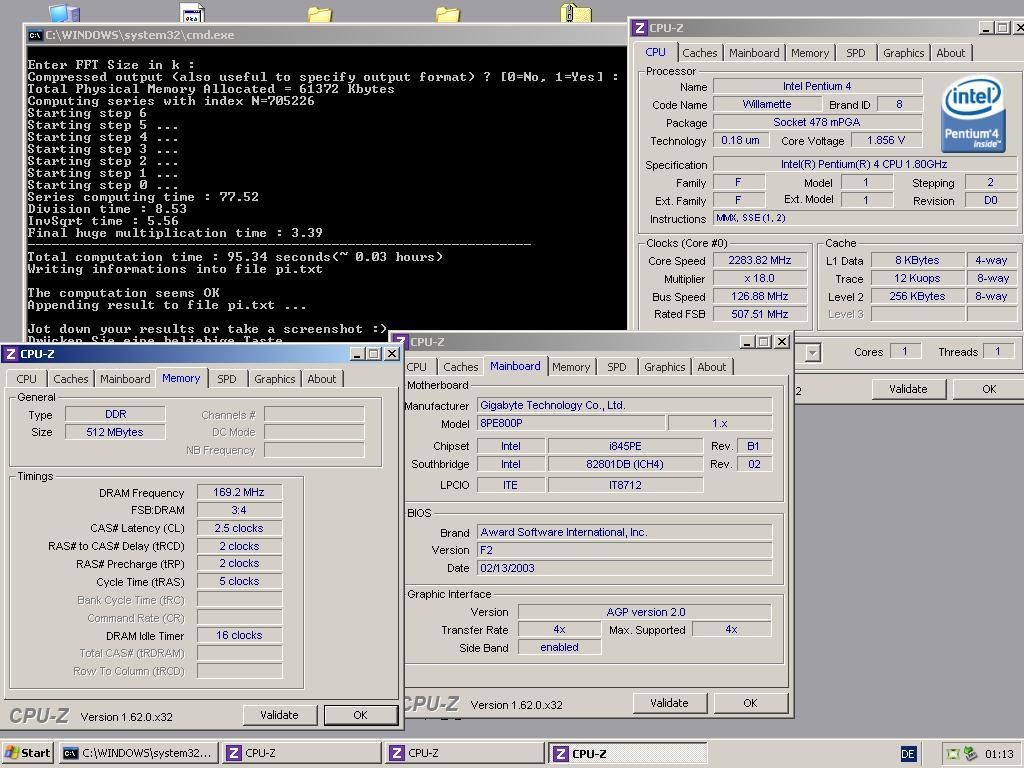Click Validate in Mainboard window

[669, 703]
